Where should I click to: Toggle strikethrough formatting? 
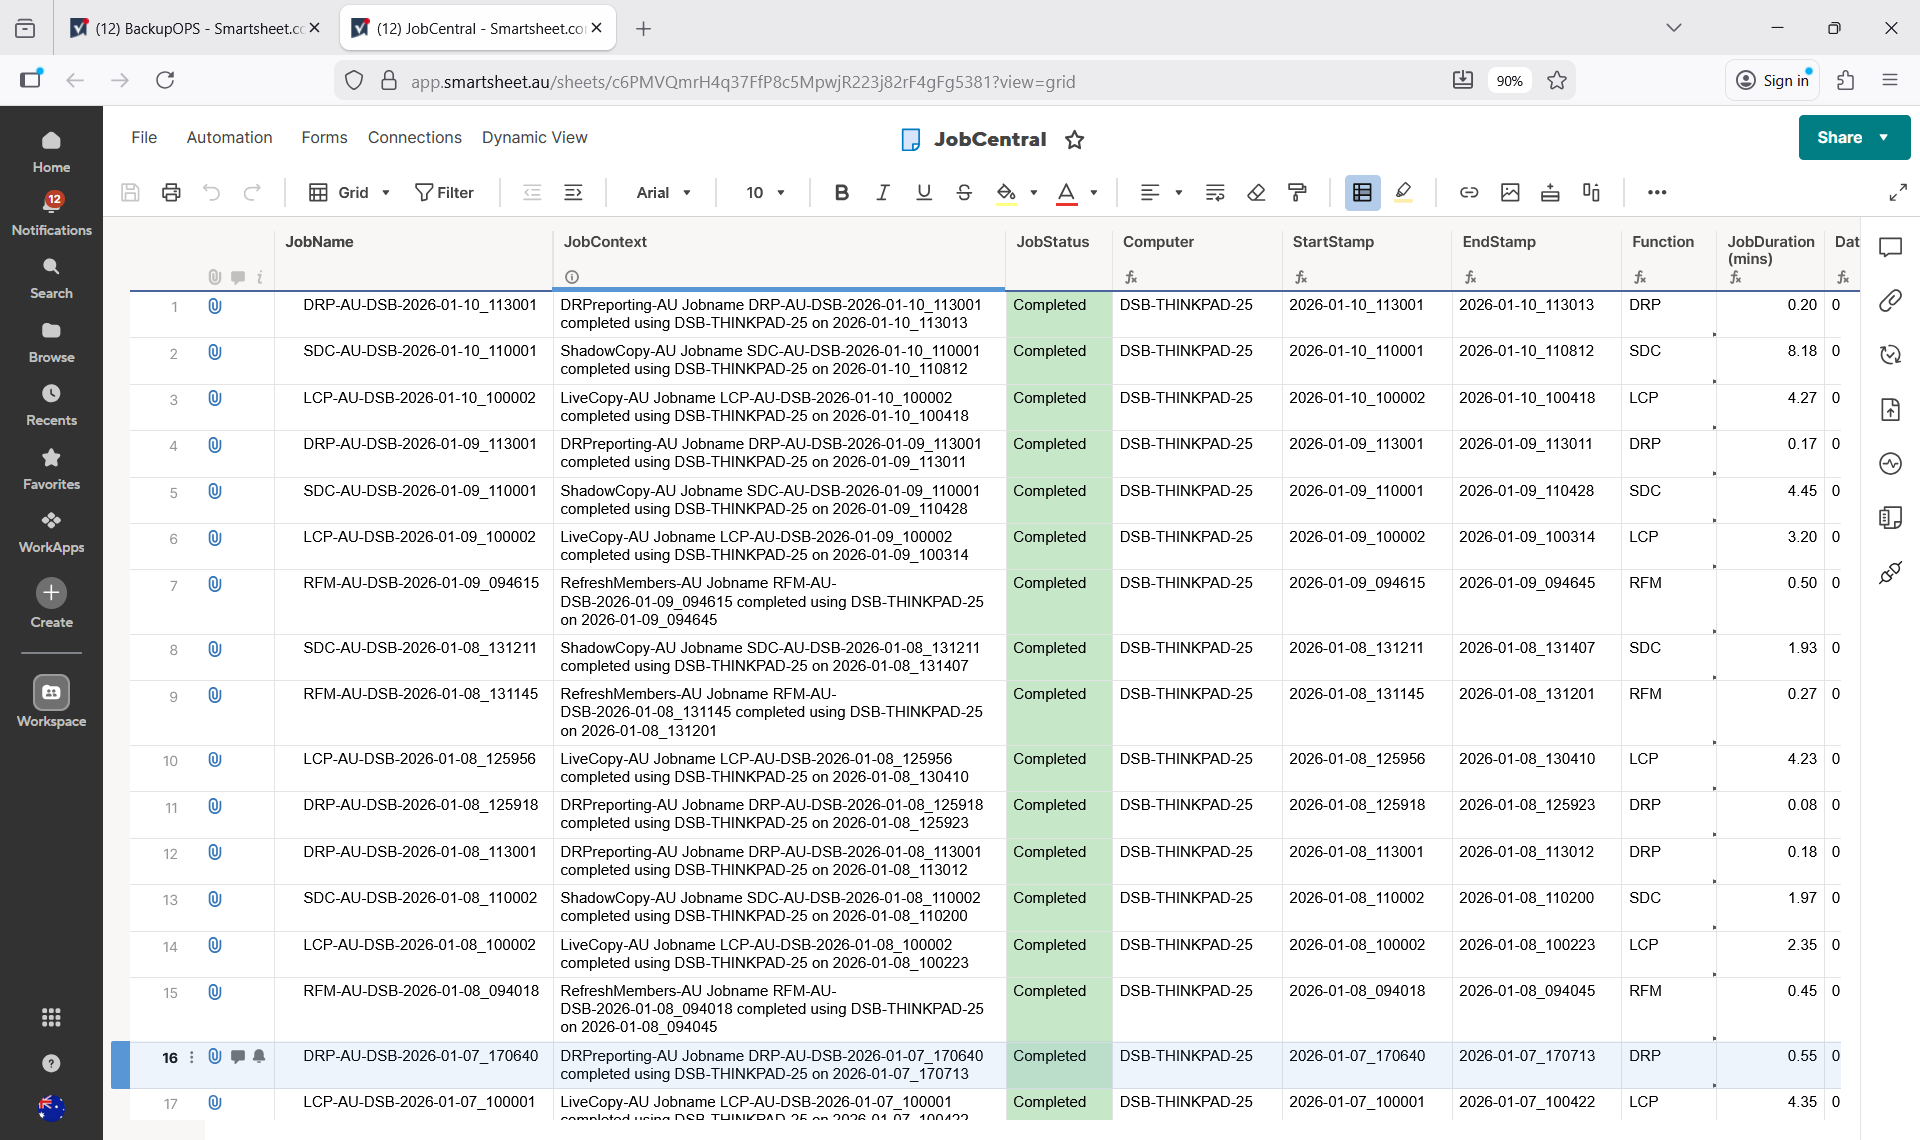tap(964, 192)
